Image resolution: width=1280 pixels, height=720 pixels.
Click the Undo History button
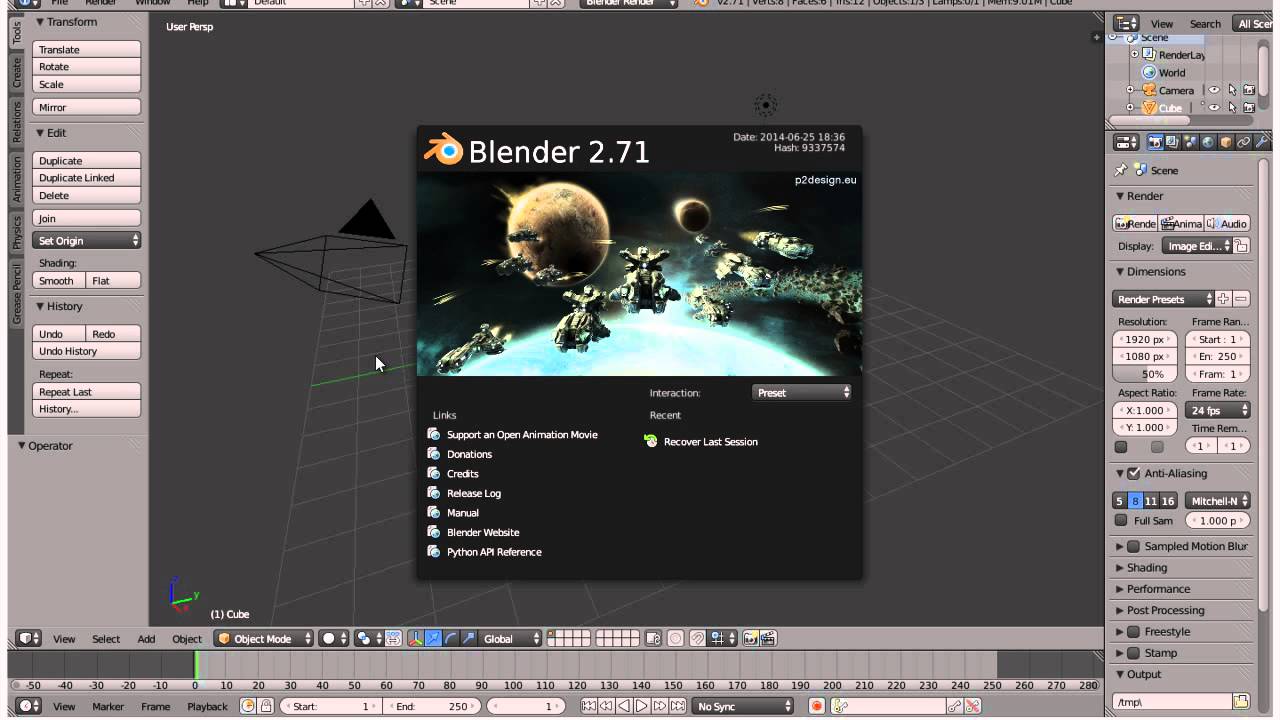[x=87, y=351]
